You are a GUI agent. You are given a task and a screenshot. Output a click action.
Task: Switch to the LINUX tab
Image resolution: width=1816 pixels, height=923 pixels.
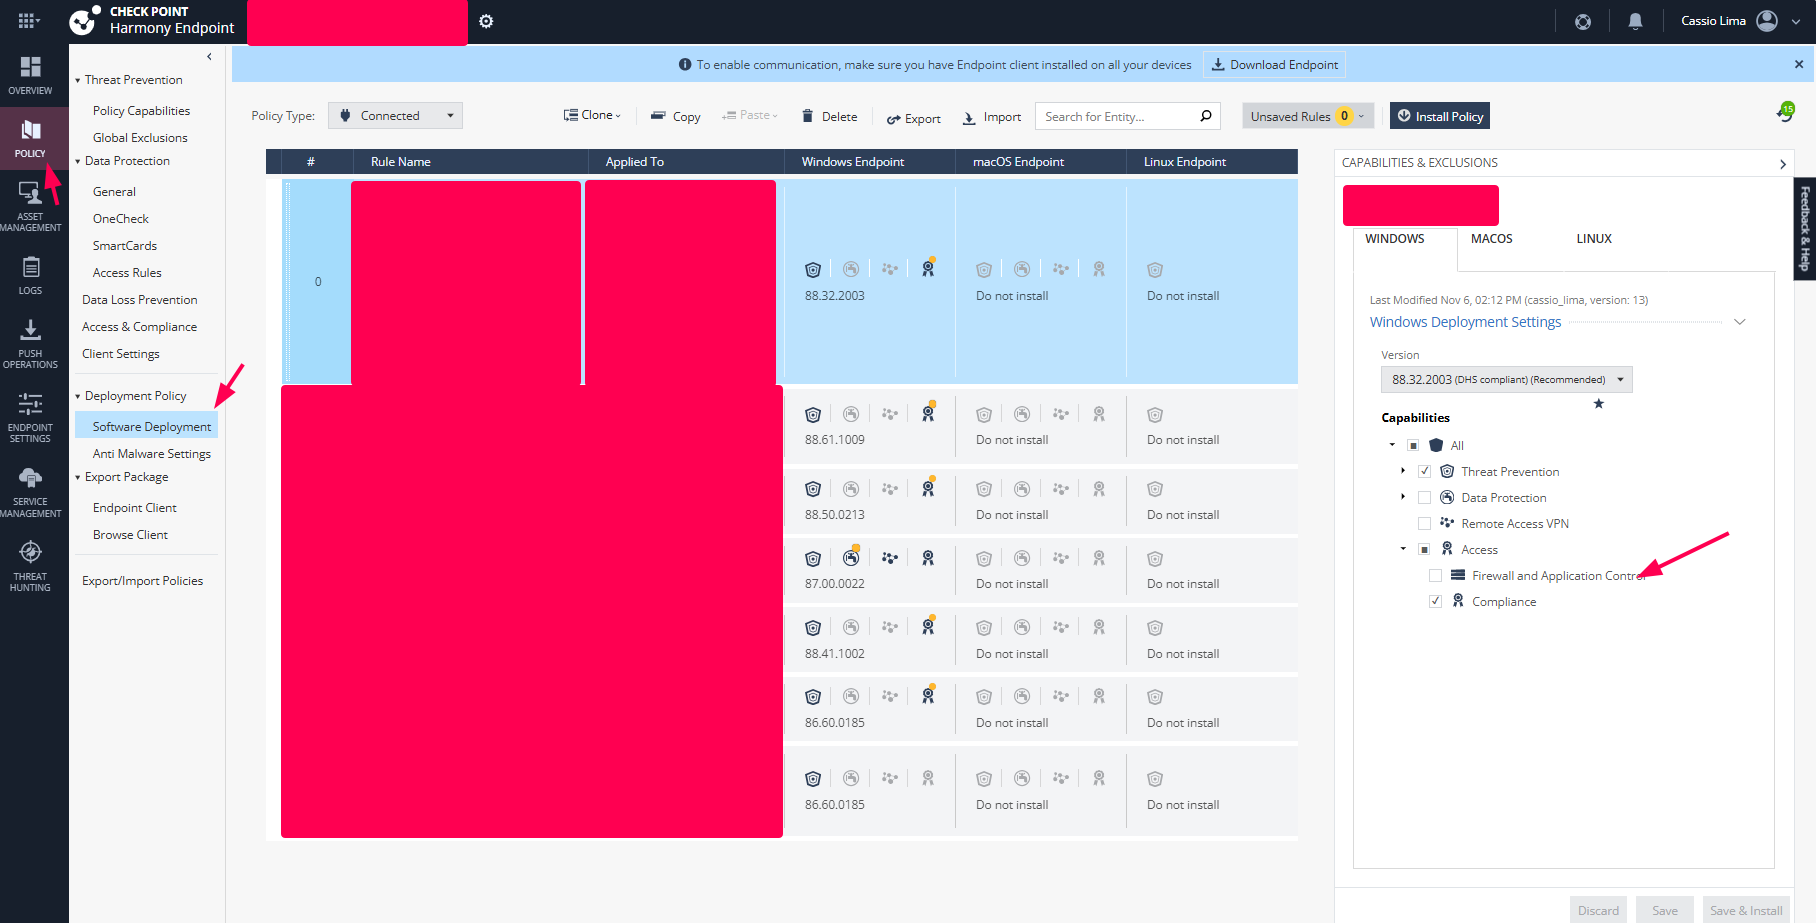pos(1593,239)
